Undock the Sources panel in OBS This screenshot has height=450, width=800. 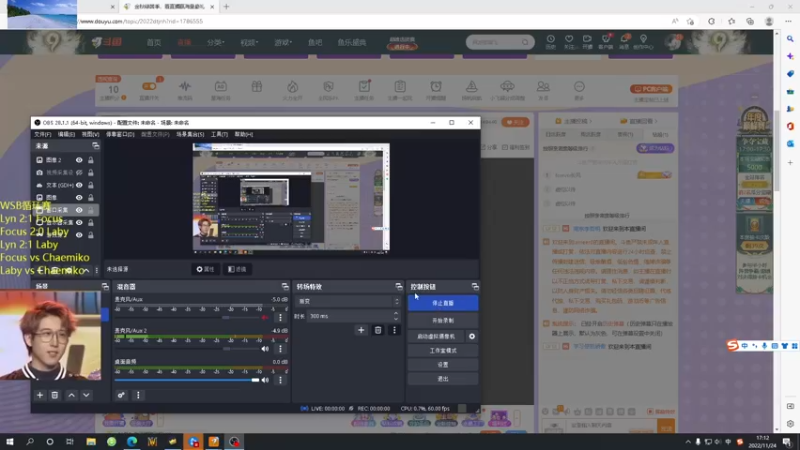point(95,146)
